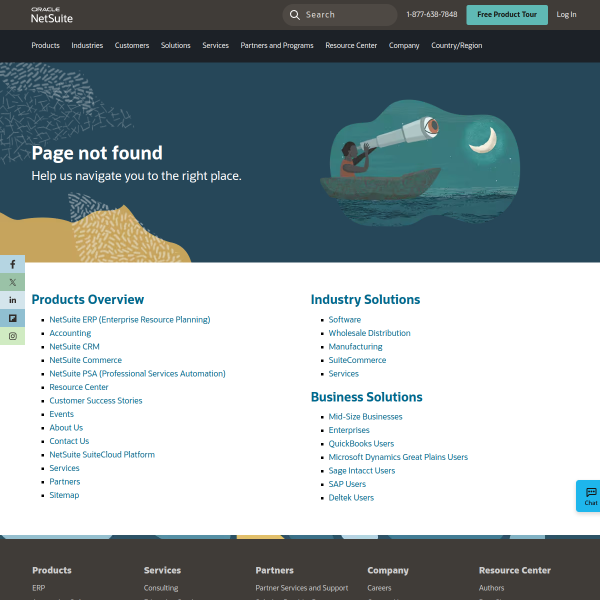This screenshot has width=600, height=600.
Task: Call the 1-877-638-7848 phone link
Action: tap(432, 15)
